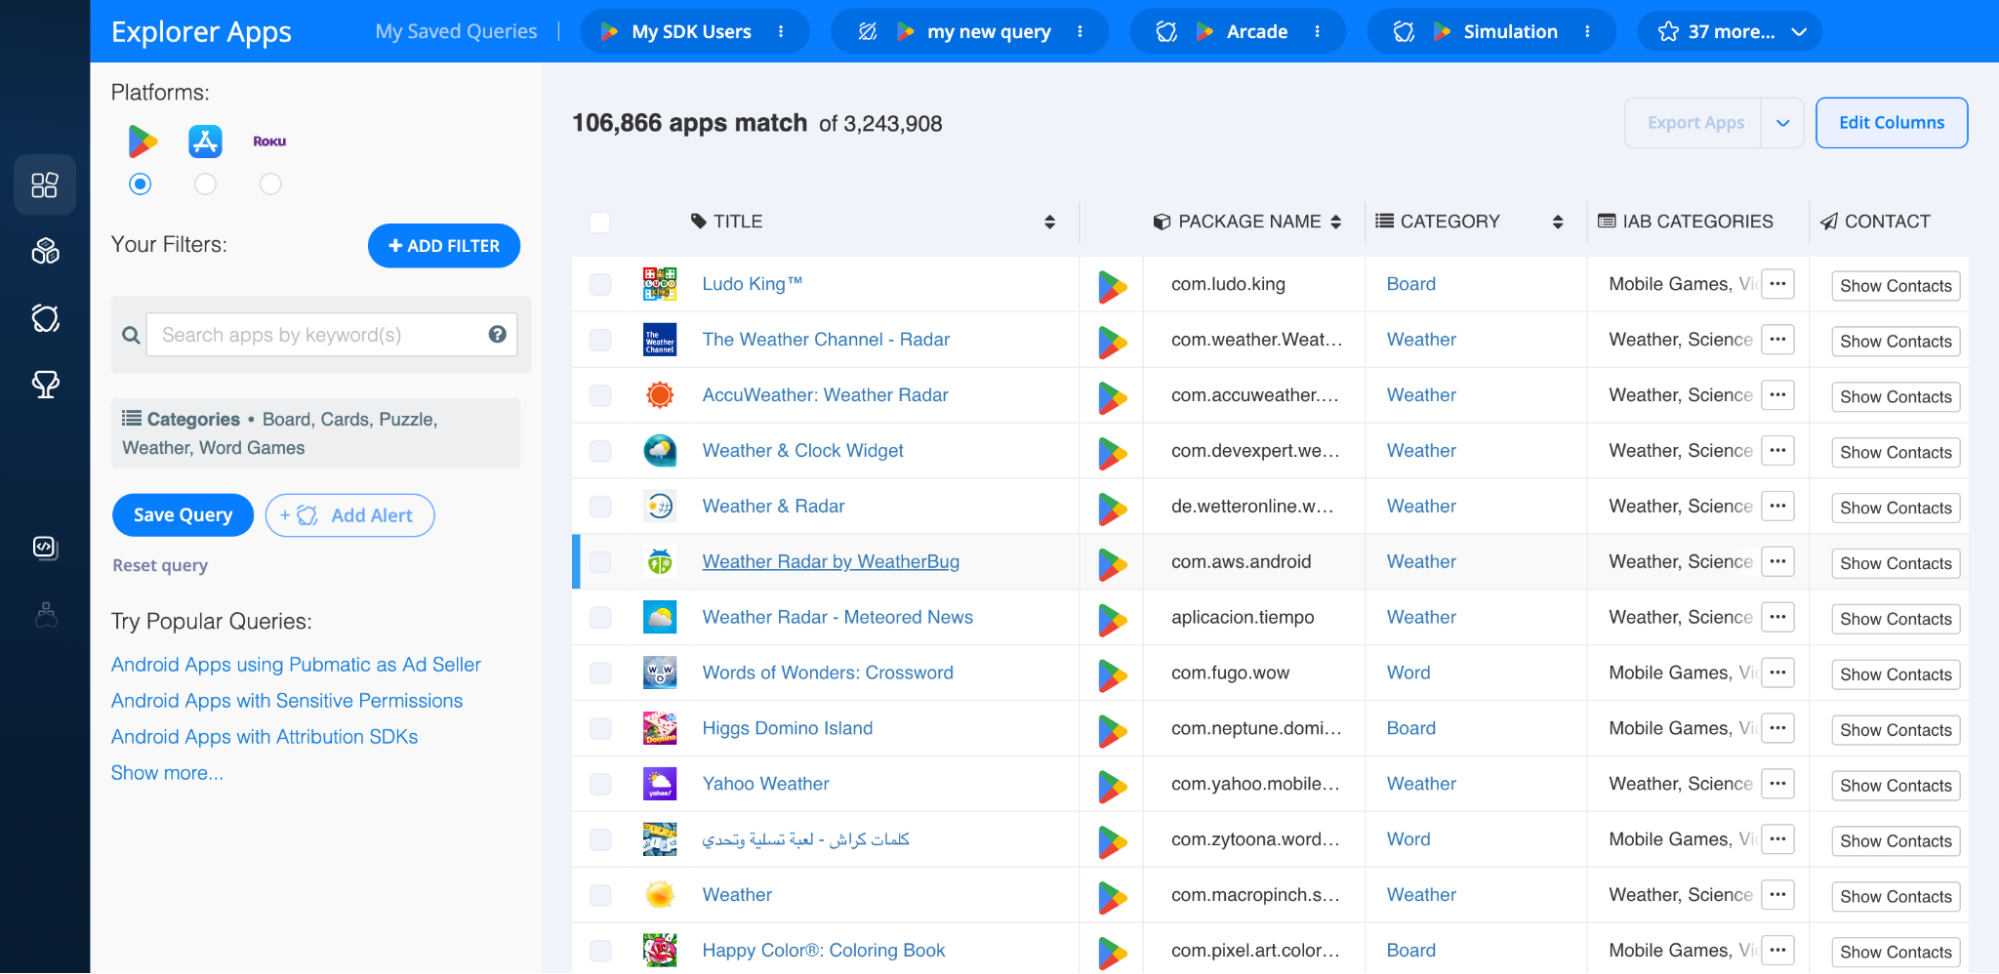
Task: Expand the 37 more saved queries dropdown
Action: point(1730,32)
